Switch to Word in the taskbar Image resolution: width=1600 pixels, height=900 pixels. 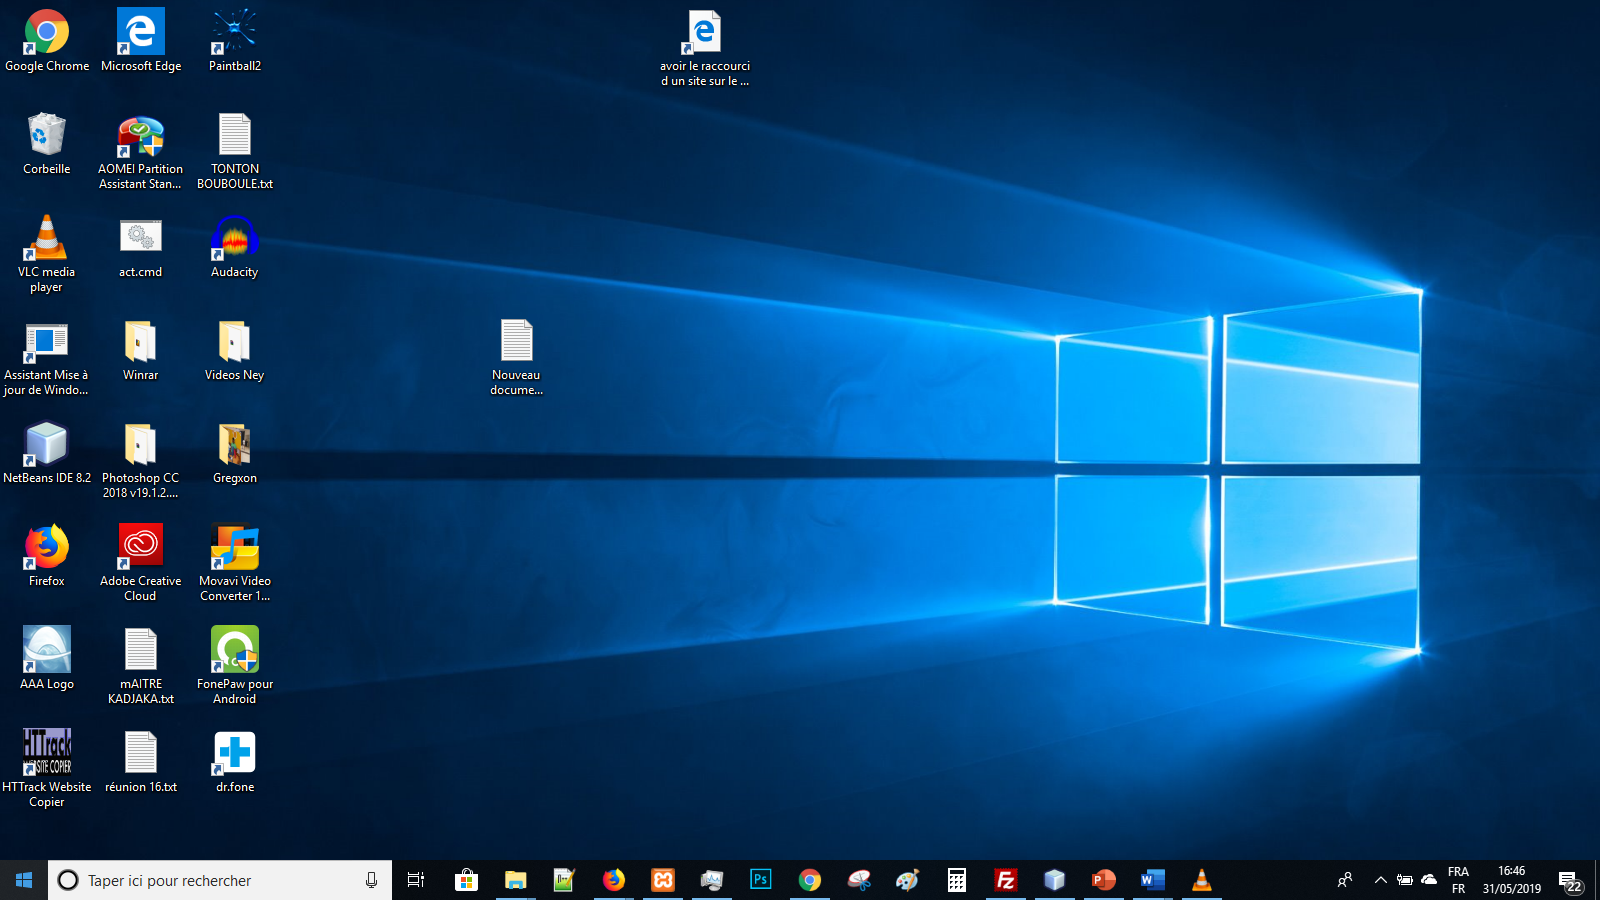tap(1152, 880)
